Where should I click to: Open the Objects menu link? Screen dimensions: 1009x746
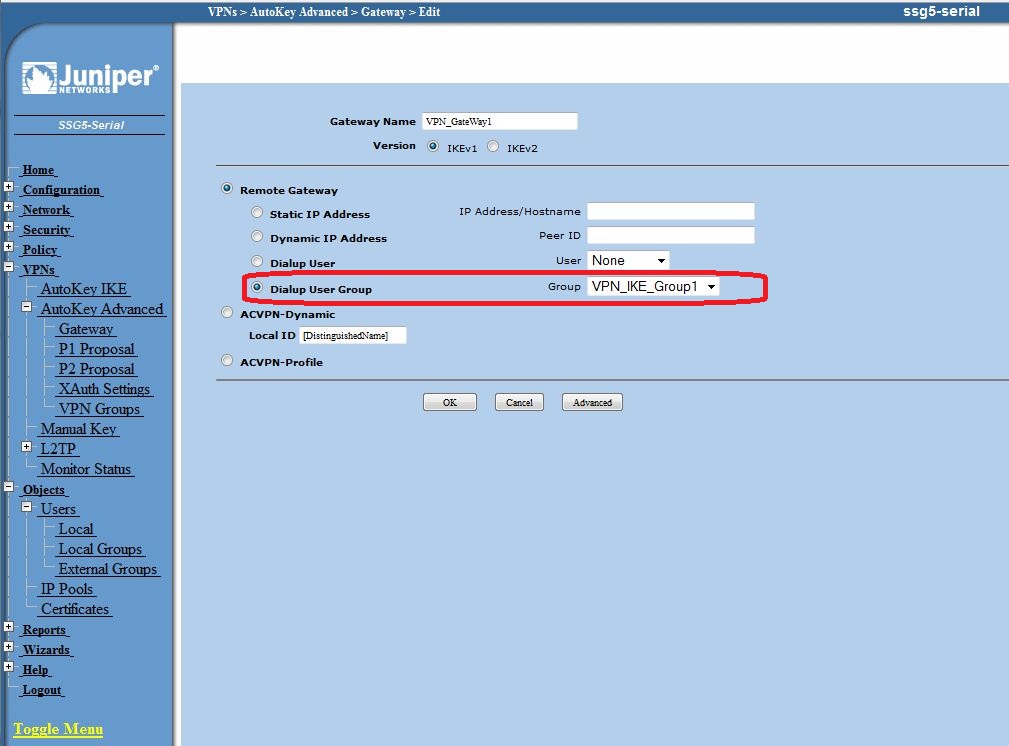(44, 490)
